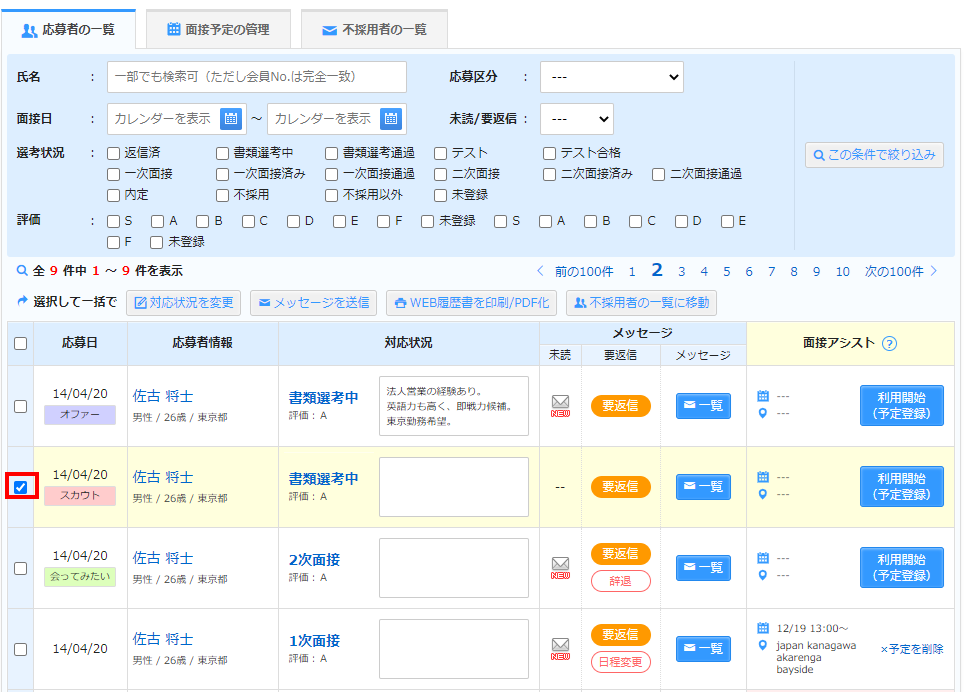The width and height of the screenshot is (966, 692).
Task: Click 次の100件 pagination link
Action: [x=894, y=271]
